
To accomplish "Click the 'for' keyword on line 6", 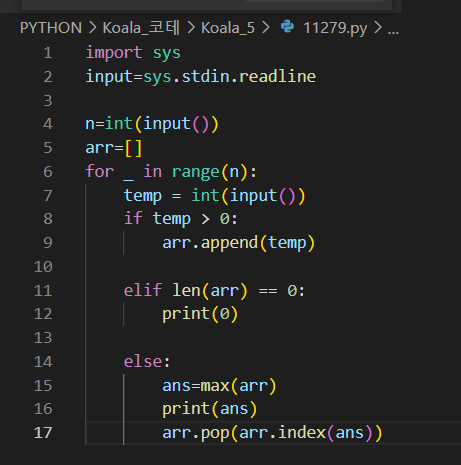I will 100,171.
